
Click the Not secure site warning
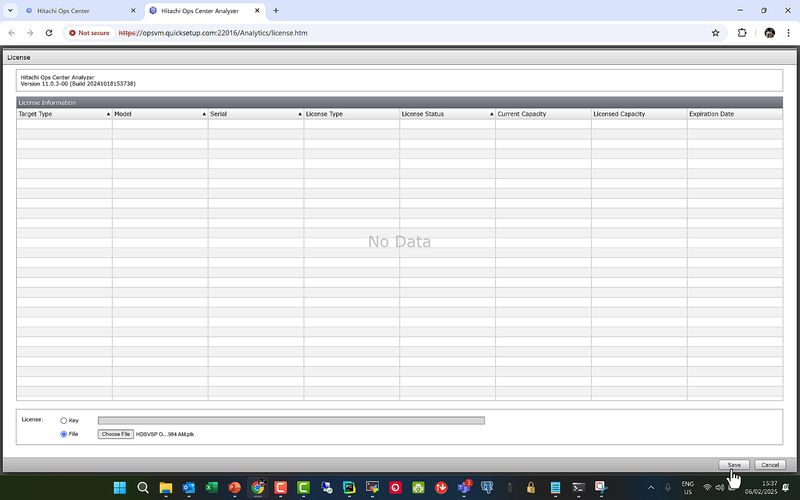pyautogui.click(x=89, y=33)
